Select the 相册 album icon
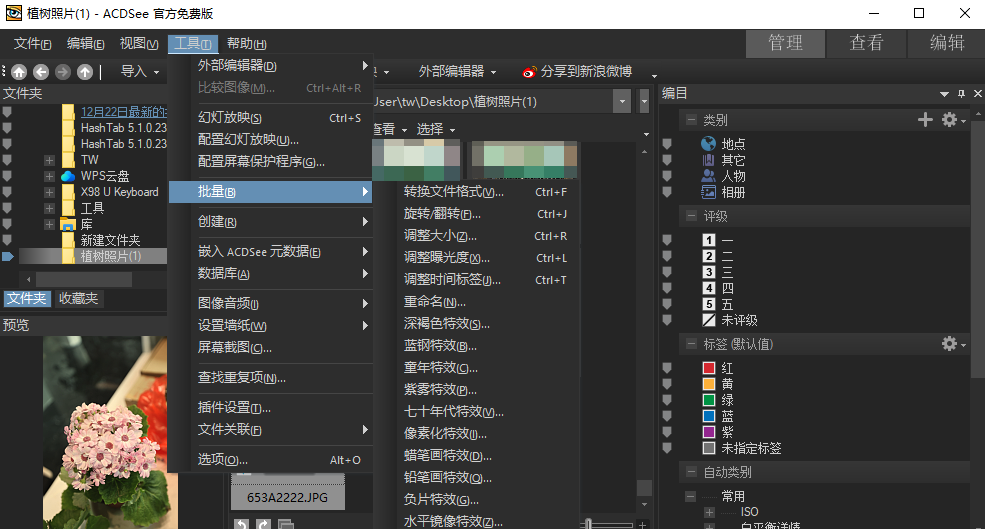985x529 pixels. pos(709,192)
